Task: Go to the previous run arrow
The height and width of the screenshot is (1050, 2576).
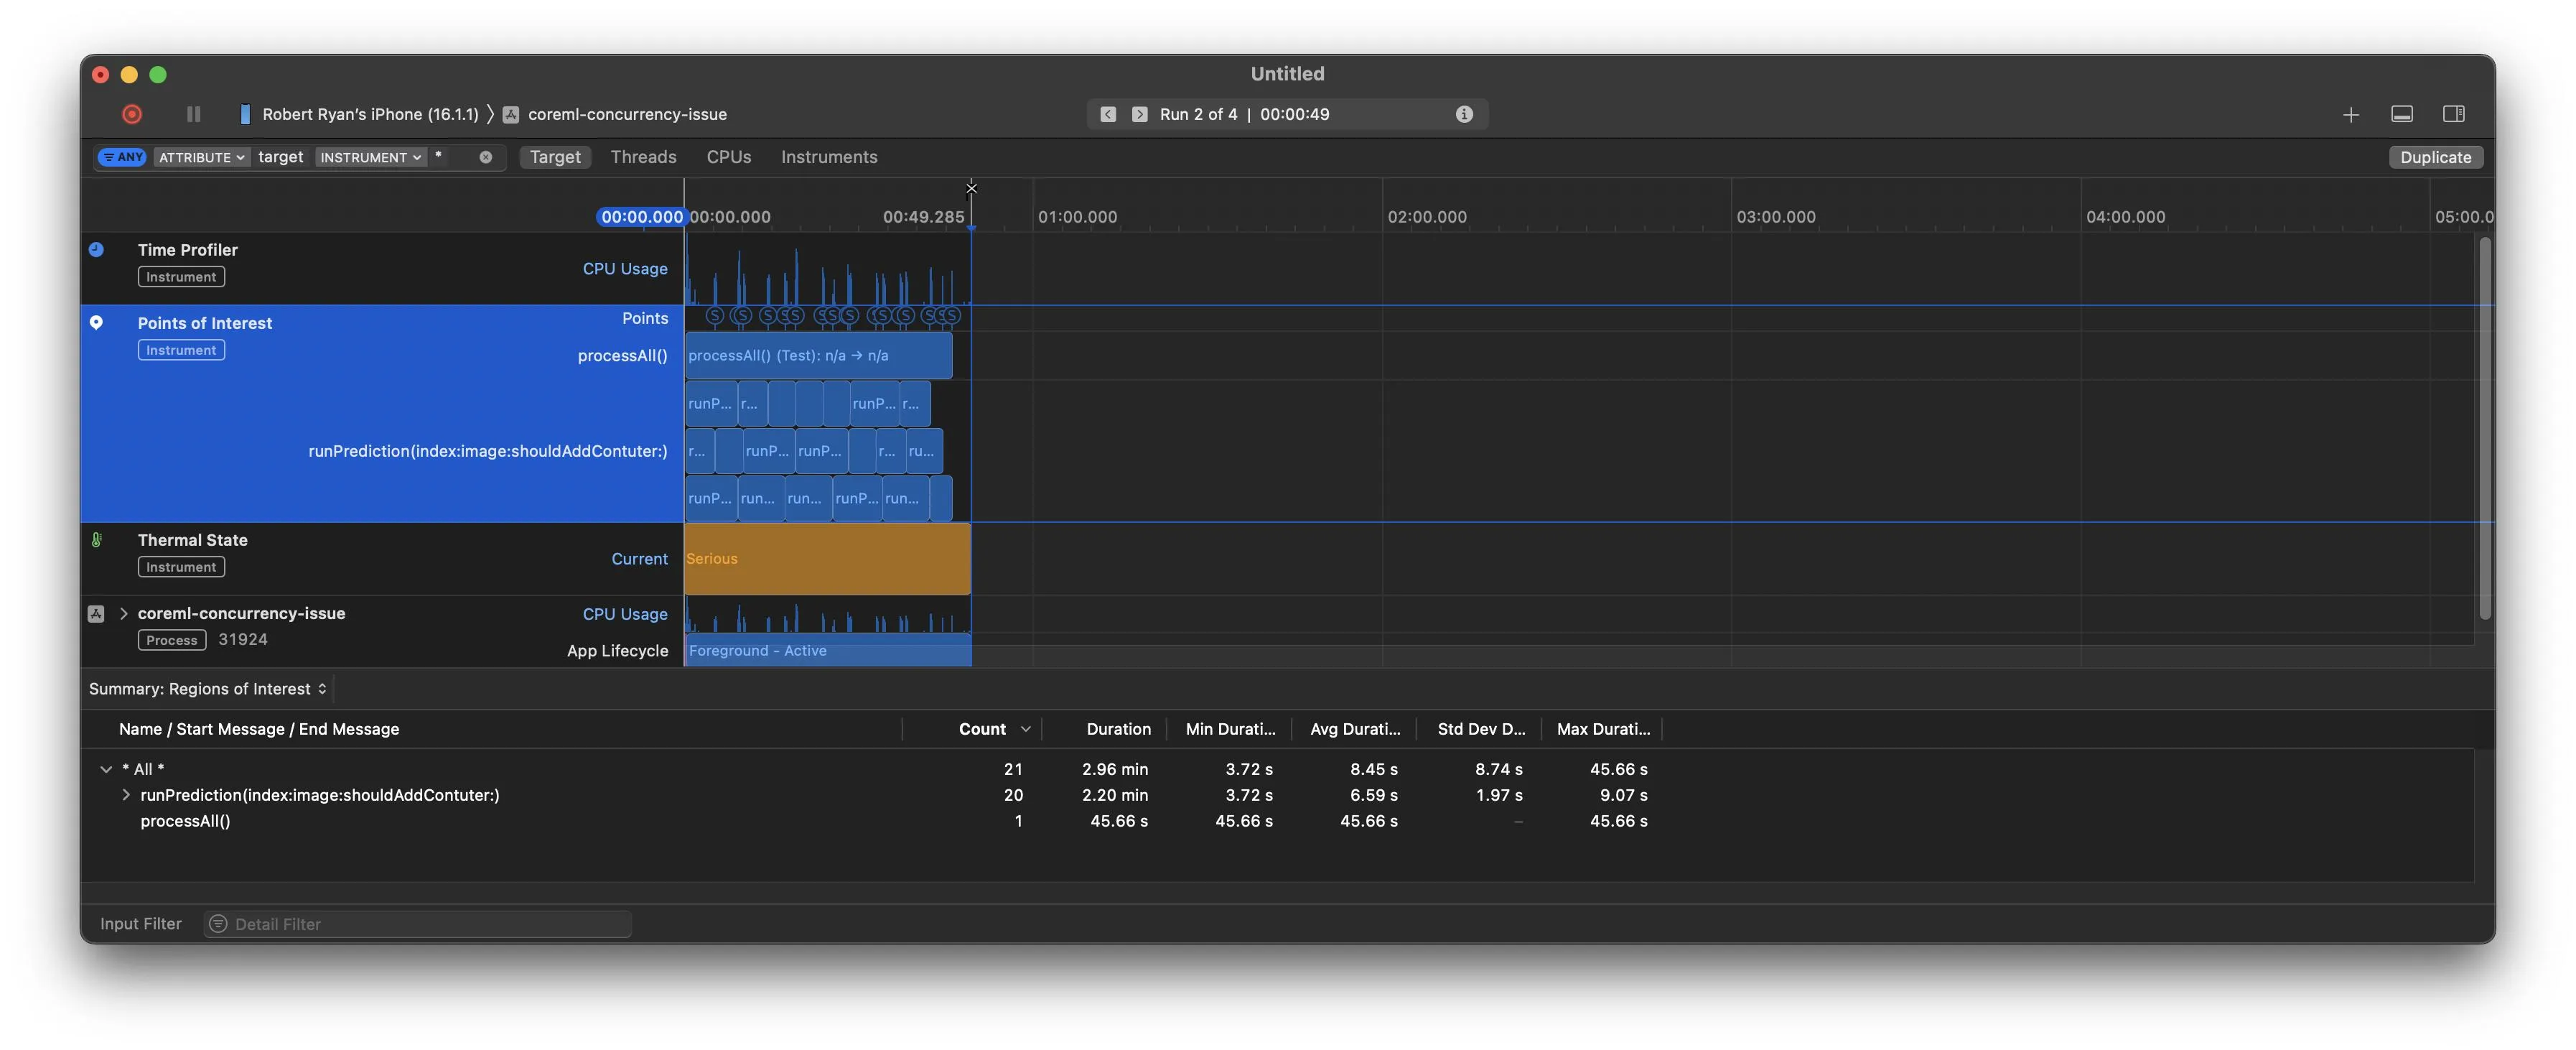Action: coord(1108,114)
